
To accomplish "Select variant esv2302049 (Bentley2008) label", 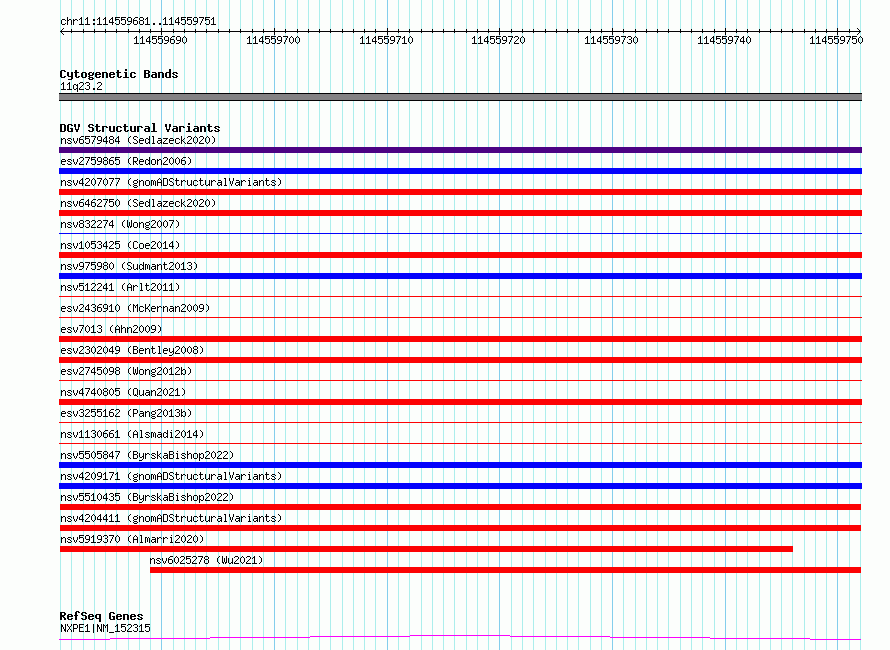I will pos(132,350).
